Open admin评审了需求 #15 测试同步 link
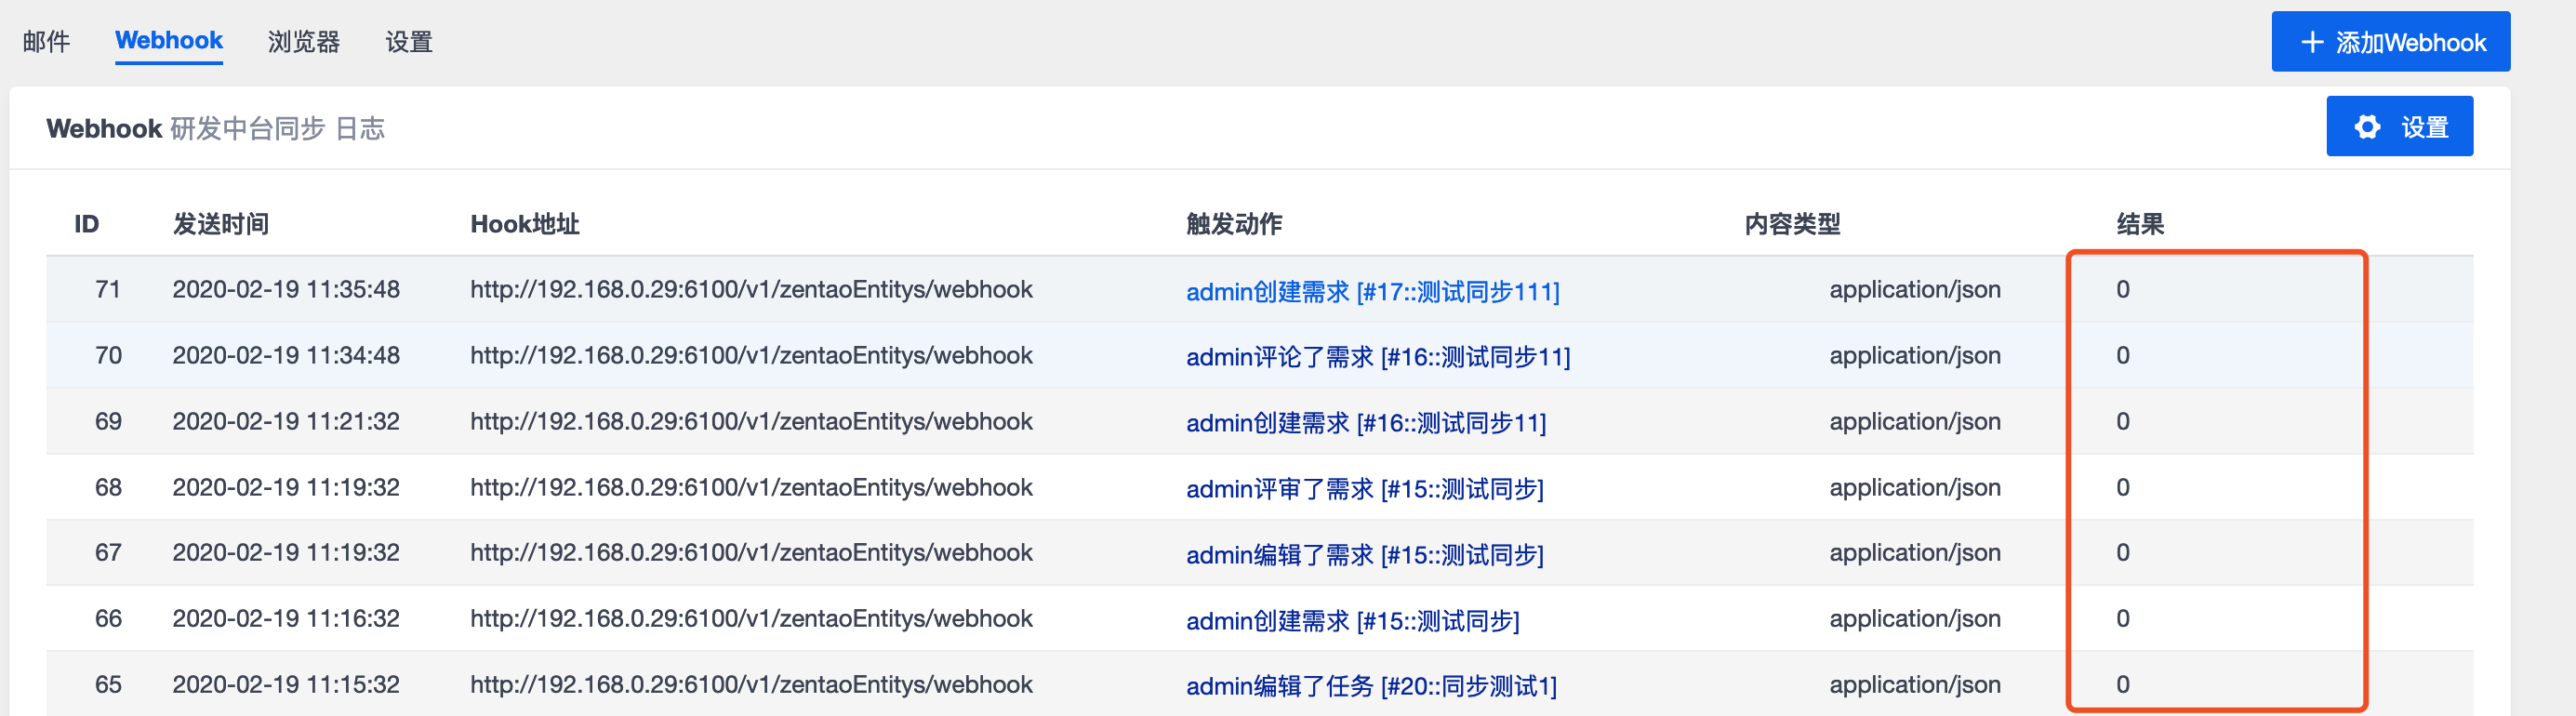Image resolution: width=2576 pixels, height=716 pixels. (1364, 489)
